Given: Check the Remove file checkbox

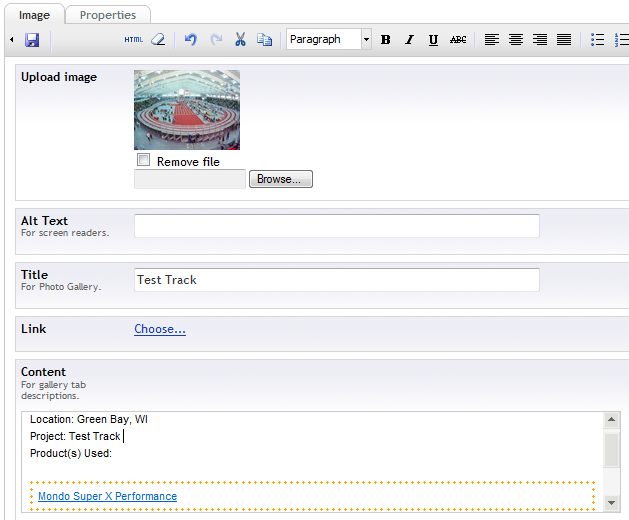Looking at the screenshot, I should pos(143,160).
